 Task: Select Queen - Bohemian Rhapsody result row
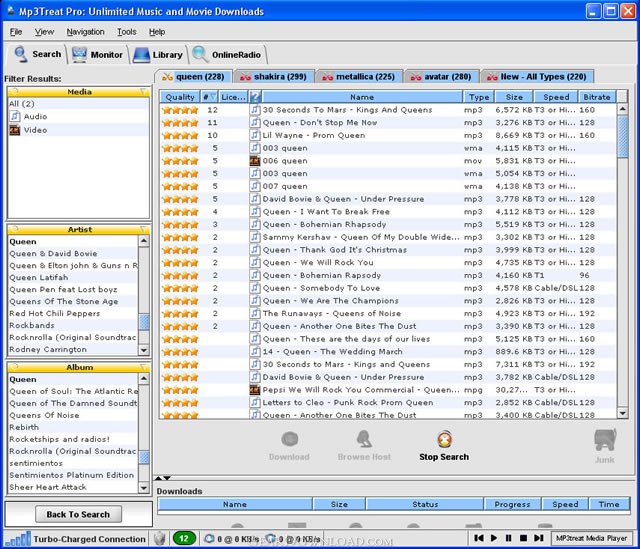point(388,224)
